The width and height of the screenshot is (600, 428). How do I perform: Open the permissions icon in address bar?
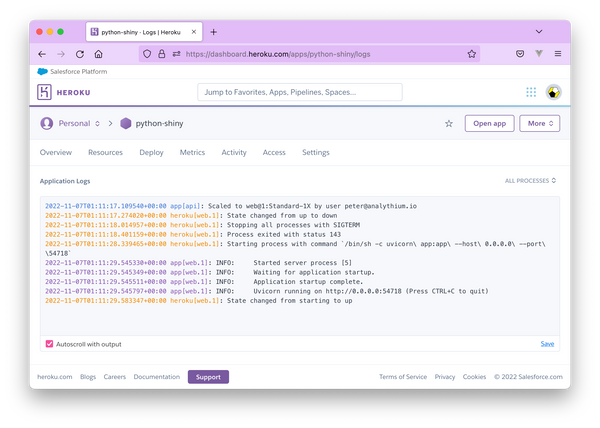[x=176, y=54]
